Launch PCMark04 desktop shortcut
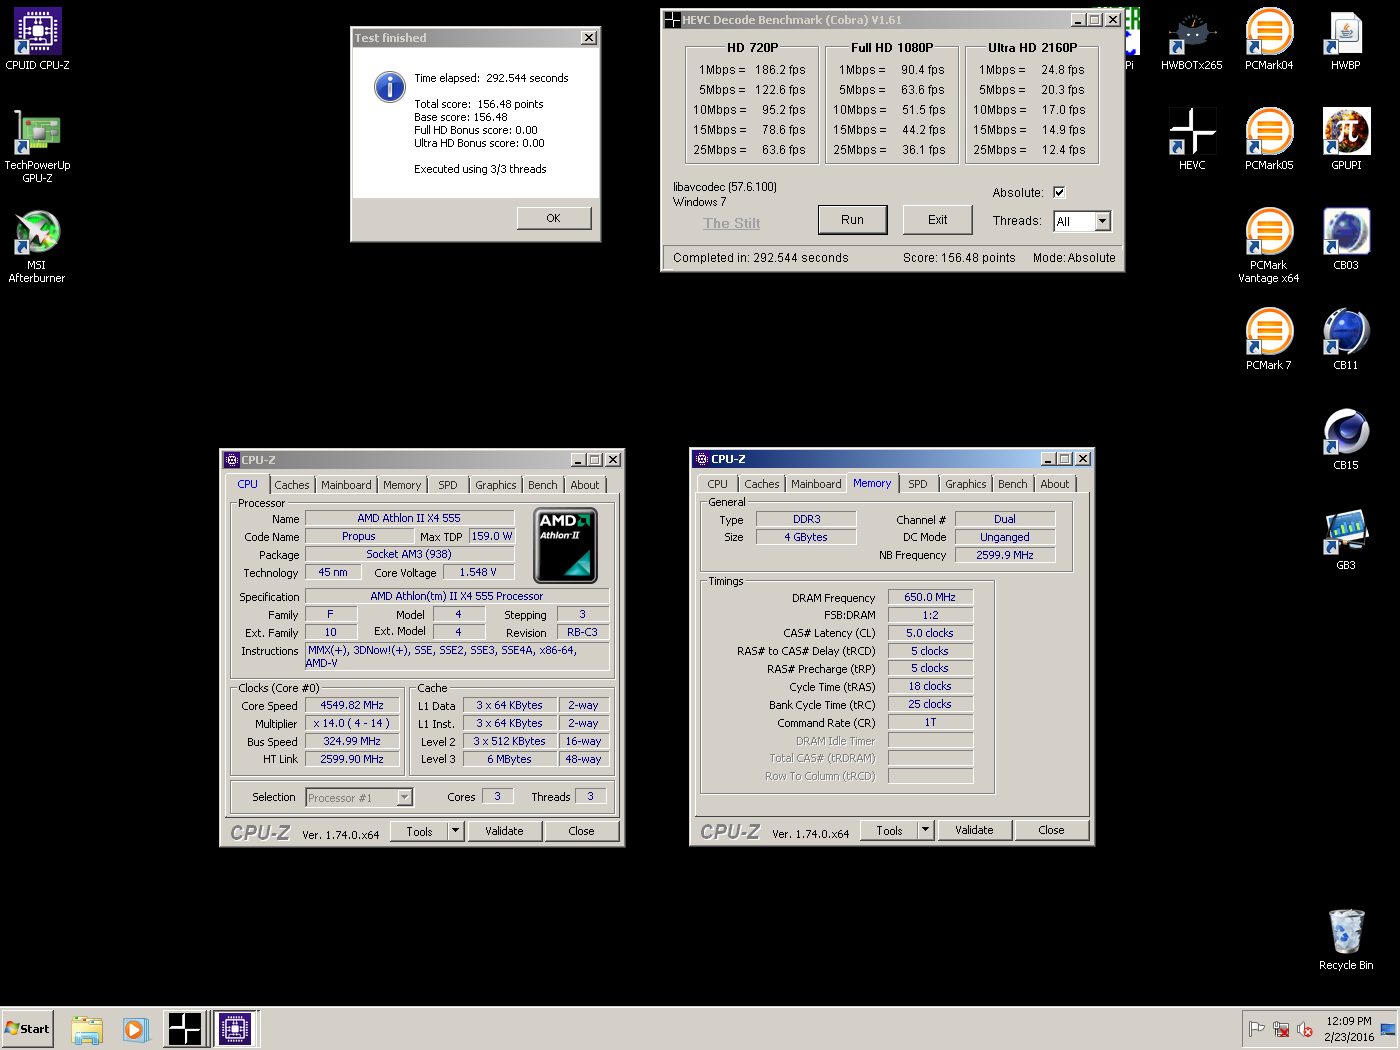 point(1269,39)
